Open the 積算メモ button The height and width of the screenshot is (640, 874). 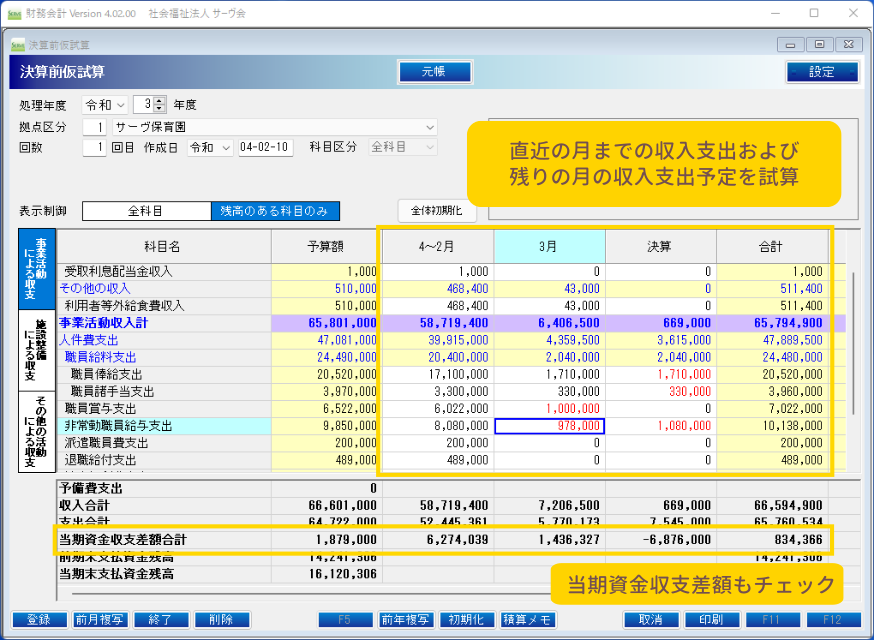(528, 620)
